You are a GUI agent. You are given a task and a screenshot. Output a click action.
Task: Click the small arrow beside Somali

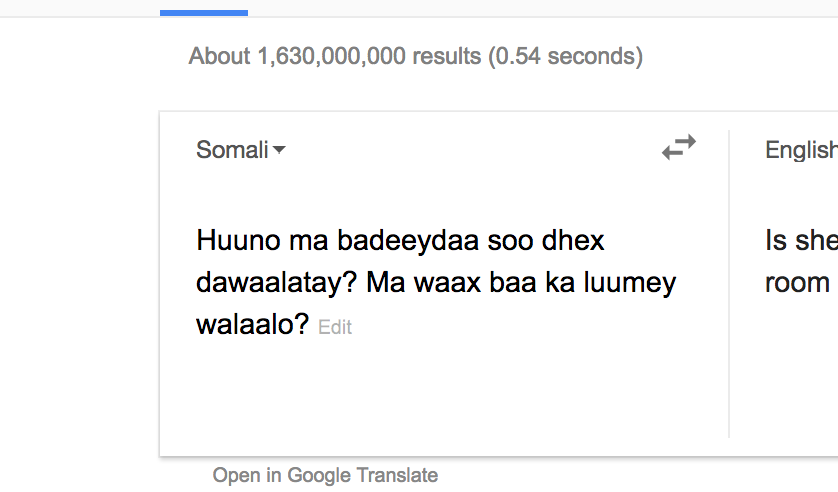(280, 150)
